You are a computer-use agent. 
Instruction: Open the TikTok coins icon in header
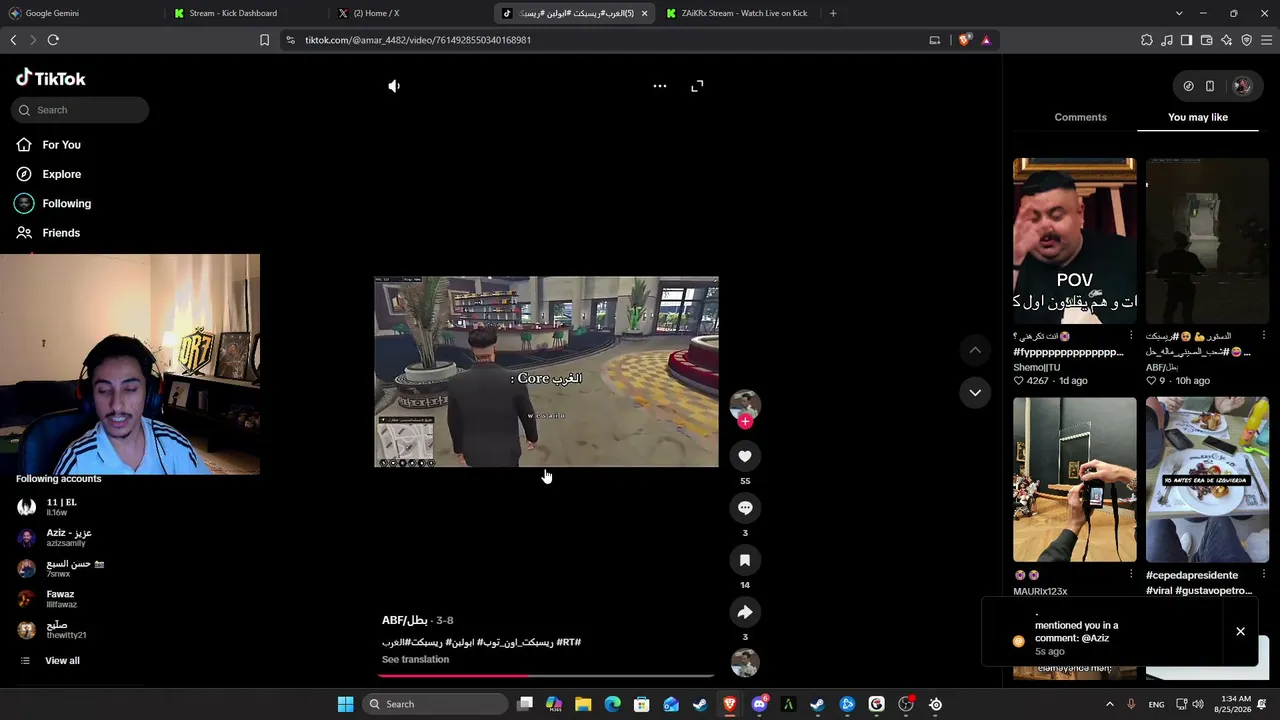point(1188,86)
